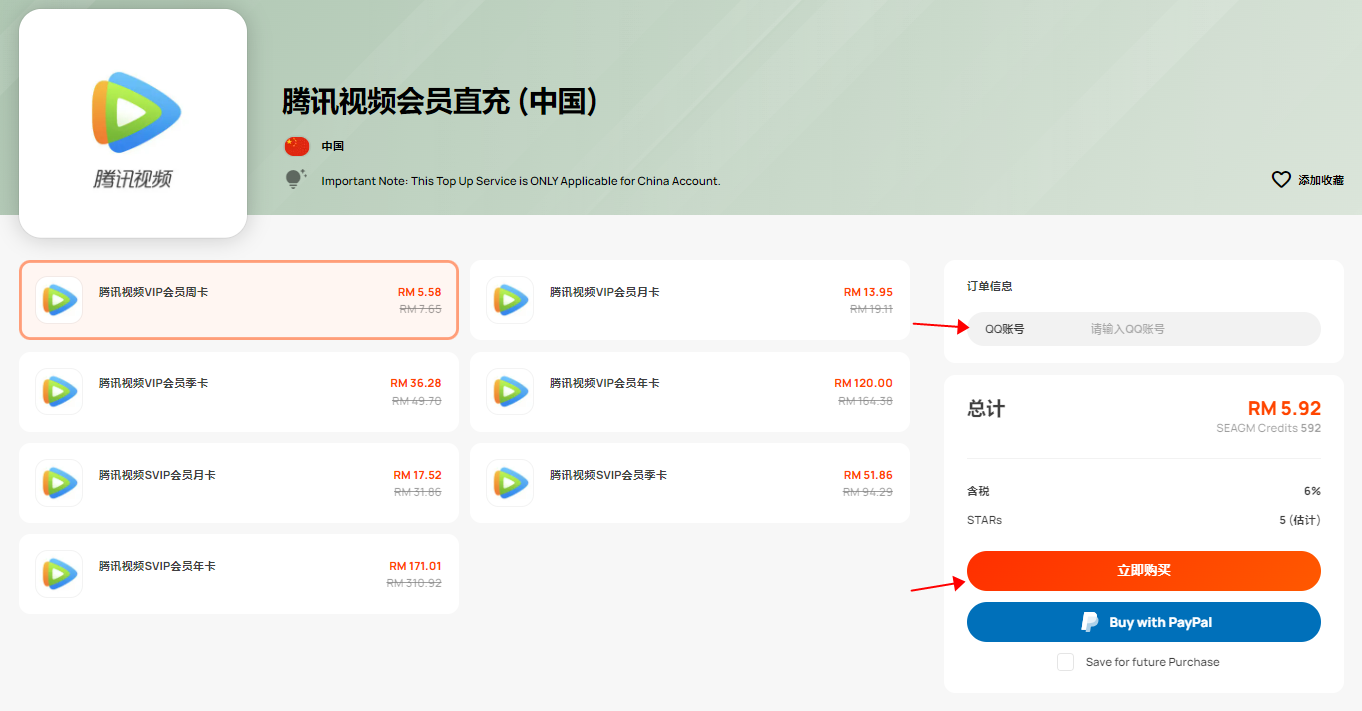Click the PayPal logo in the blue button
Image resolution: width=1362 pixels, height=711 pixels.
click(1090, 622)
